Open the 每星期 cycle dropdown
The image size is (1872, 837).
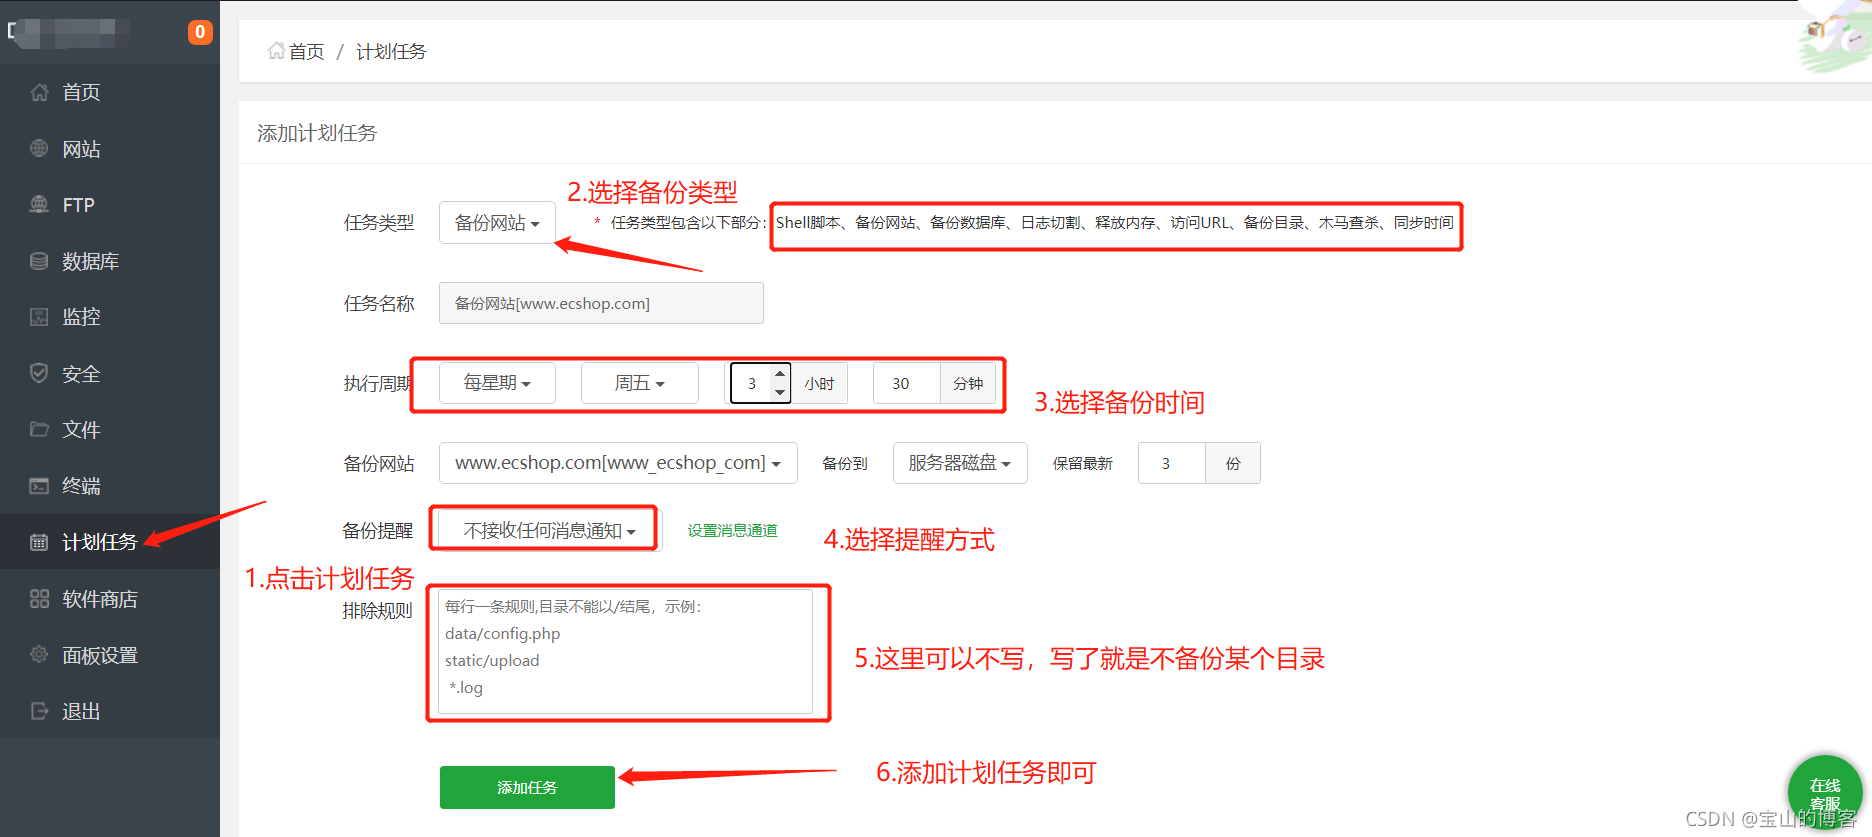click(497, 383)
